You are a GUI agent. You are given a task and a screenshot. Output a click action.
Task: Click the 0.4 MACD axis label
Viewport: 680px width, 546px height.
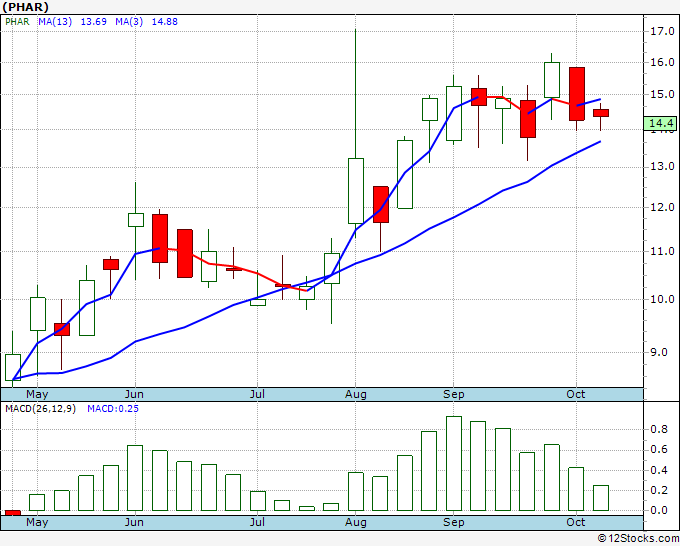pyautogui.click(x=659, y=470)
